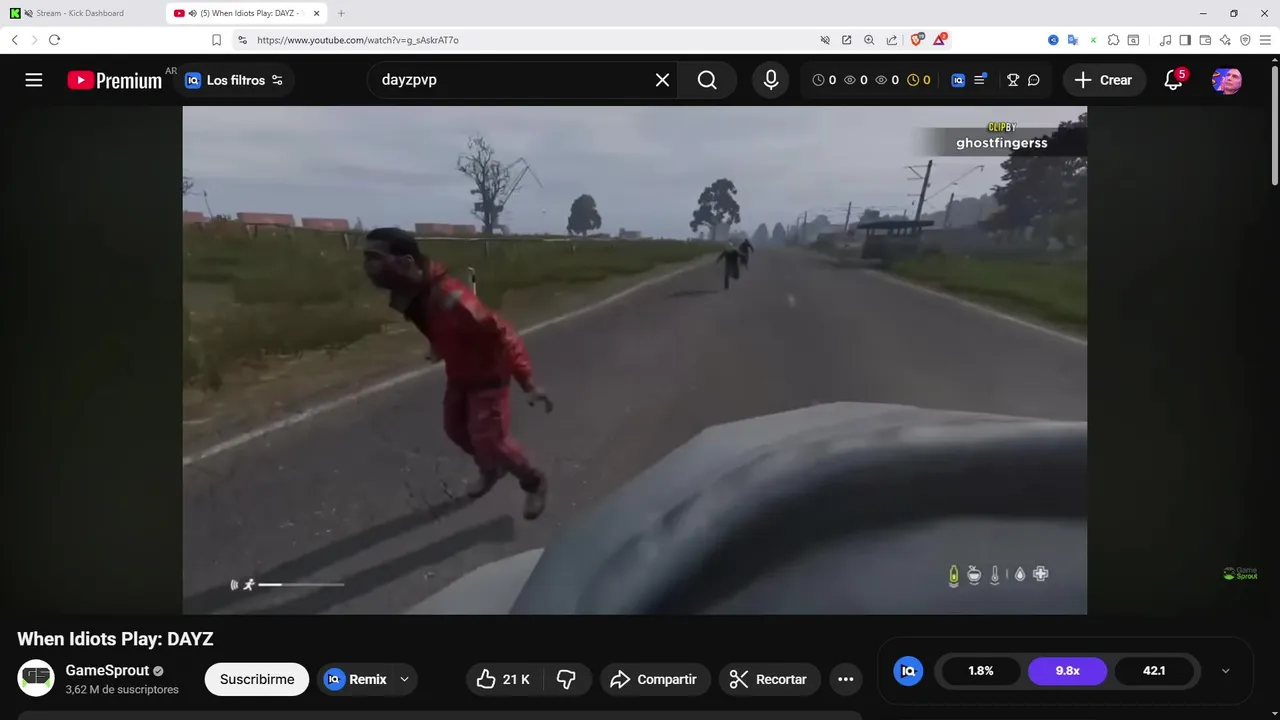Open the translate extension icon
Screen dimensions: 1280x720
tap(1073, 40)
